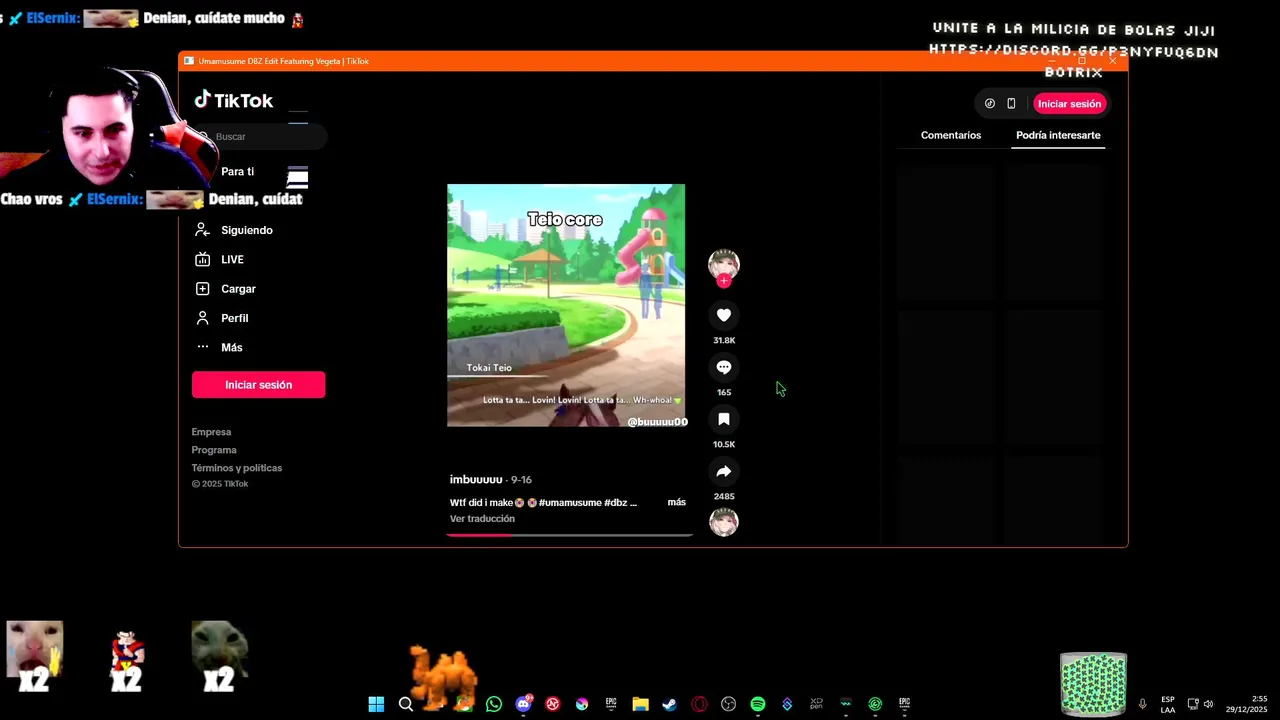Open Windows taskbar search
Viewport: 1280px width, 720px height.
coord(406,704)
